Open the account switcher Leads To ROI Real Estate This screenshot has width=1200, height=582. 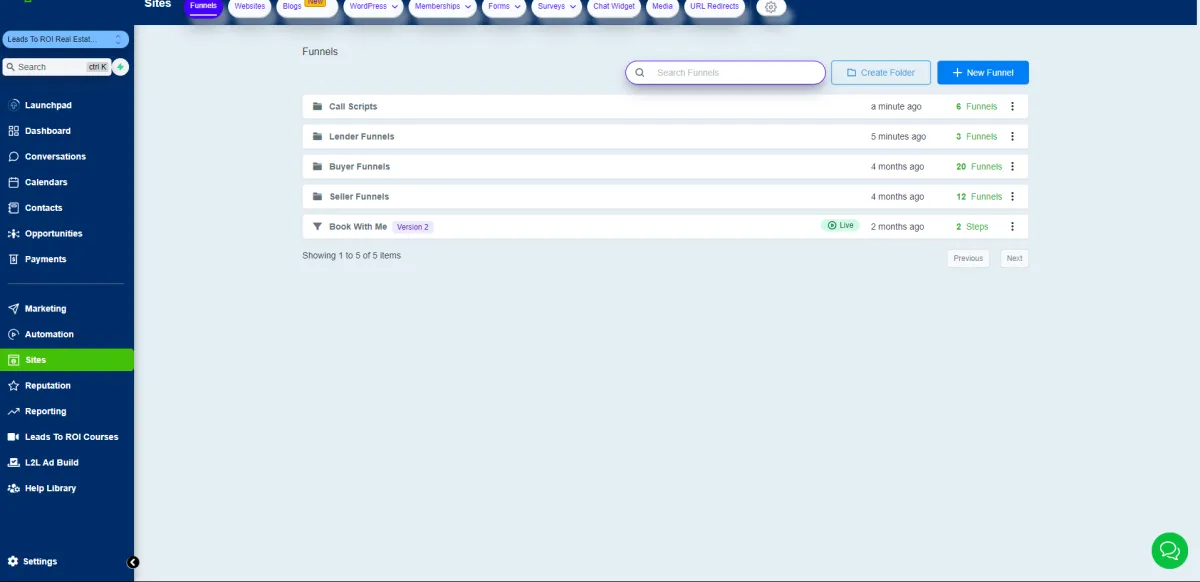65,39
